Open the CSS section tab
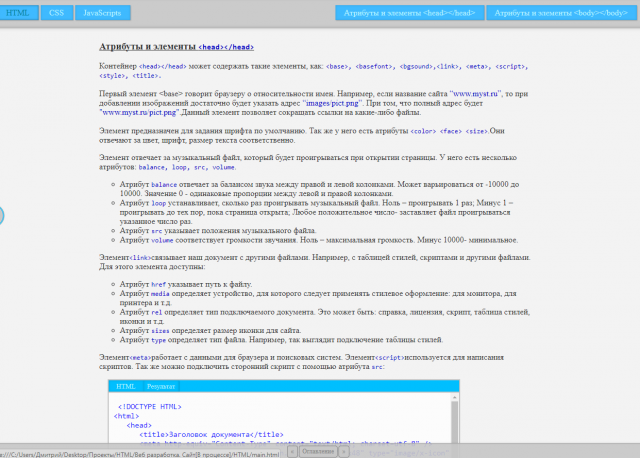The width and height of the screenshot is (640, 458). (x=57, y=13)
